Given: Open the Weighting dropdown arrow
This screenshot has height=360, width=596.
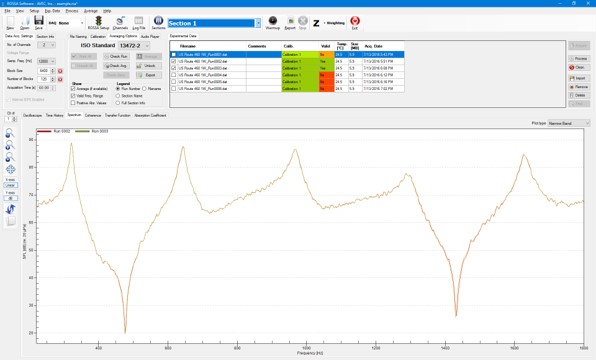Looking at the screenshot, I should tap(325, 23).
